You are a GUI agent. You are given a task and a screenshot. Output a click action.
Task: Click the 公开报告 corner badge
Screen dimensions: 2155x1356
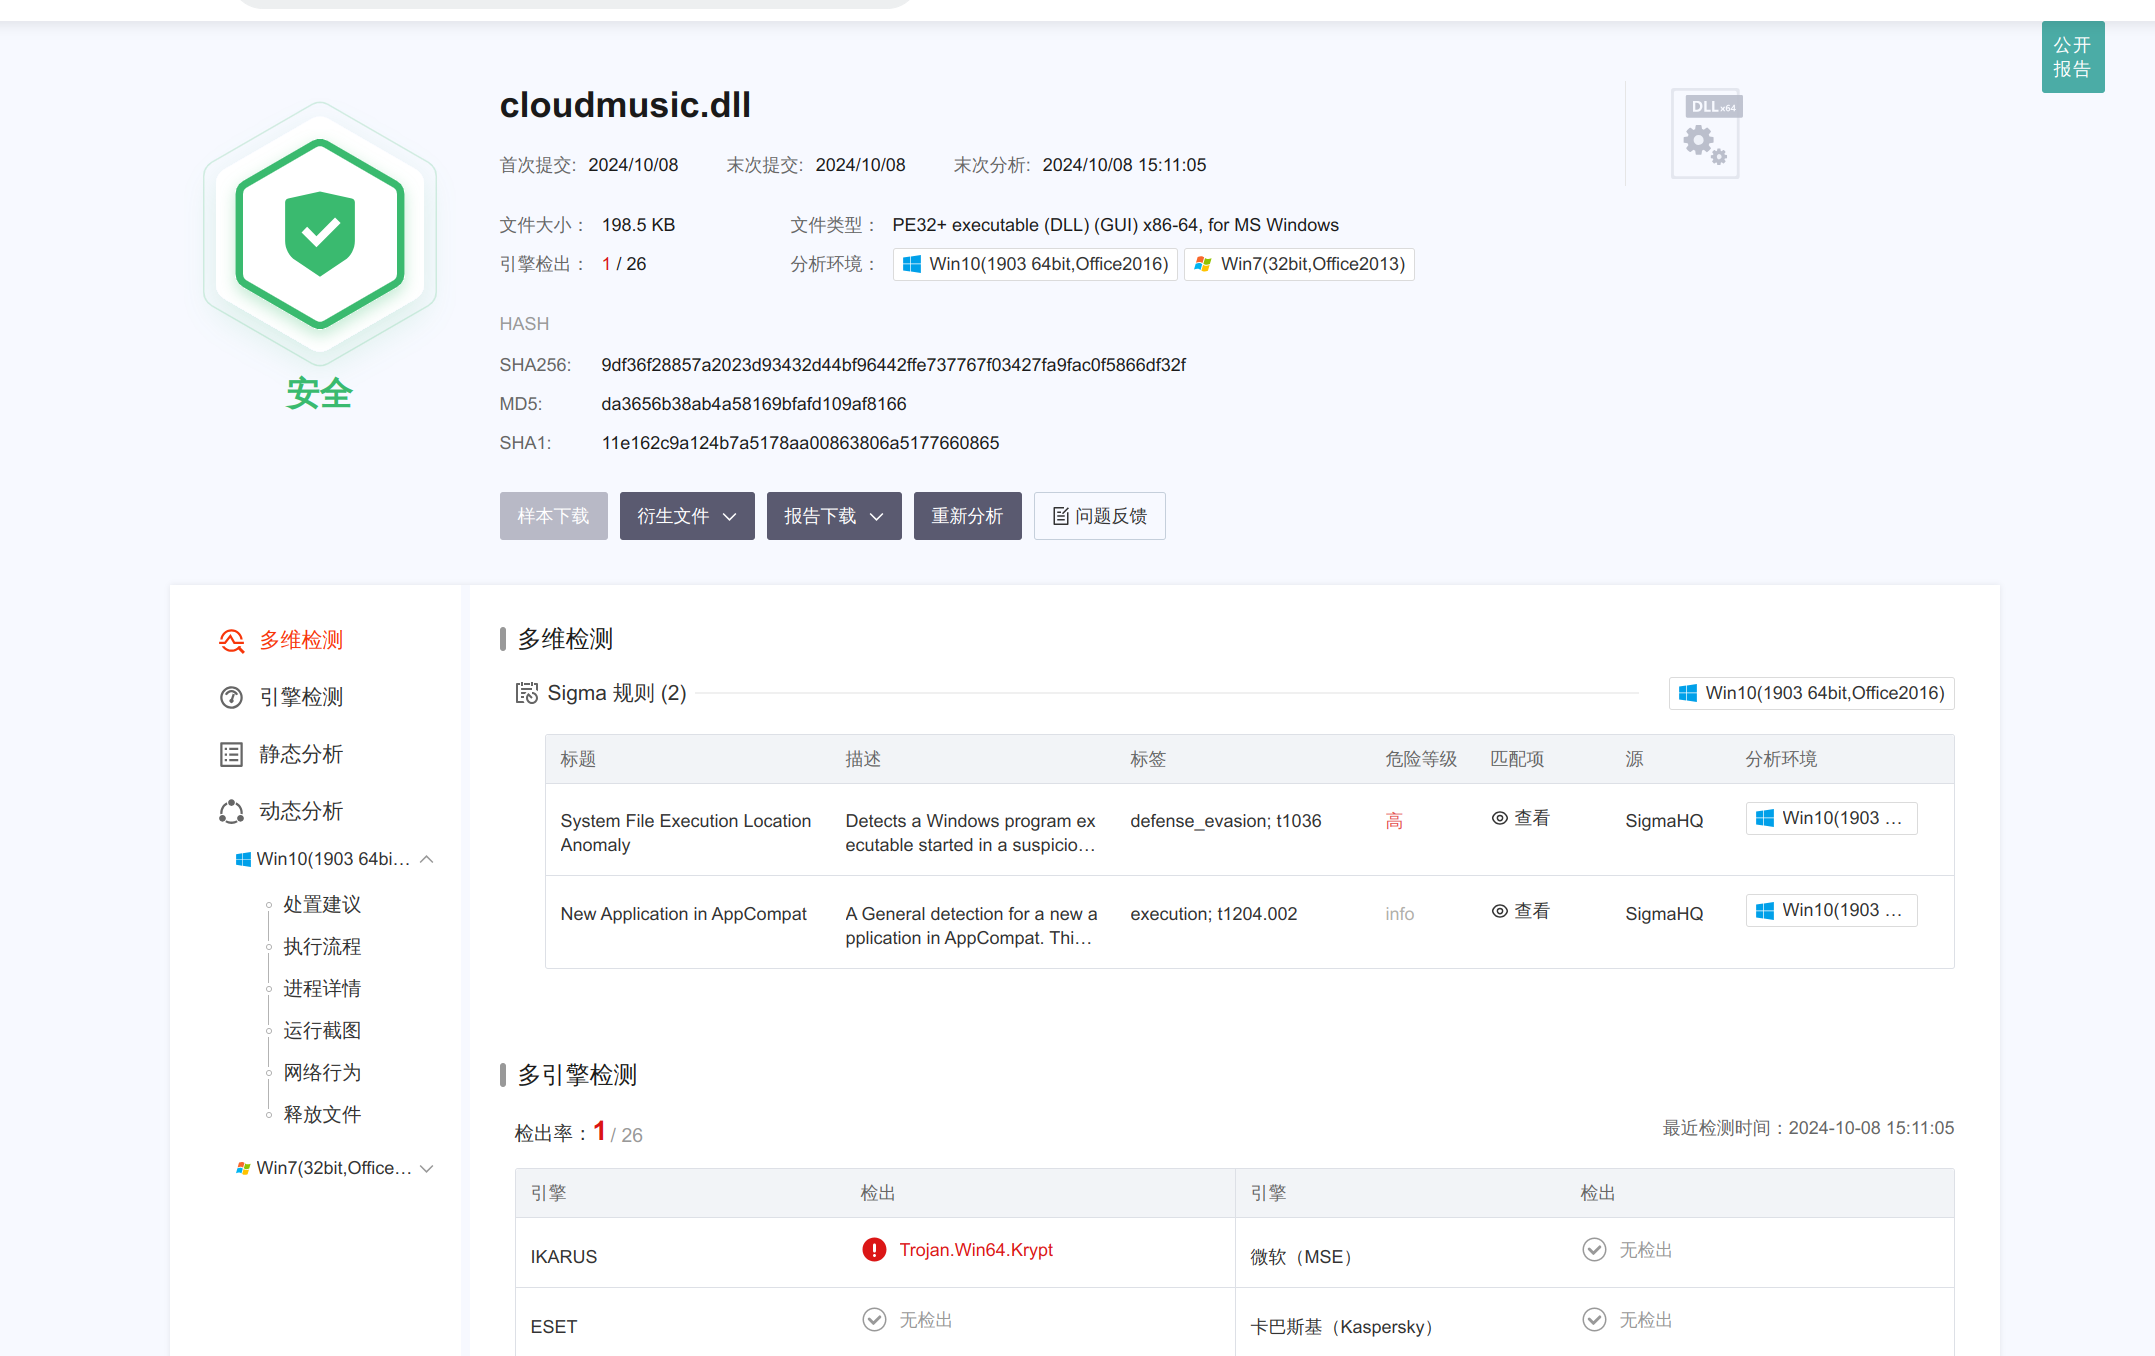[2072, 57]
